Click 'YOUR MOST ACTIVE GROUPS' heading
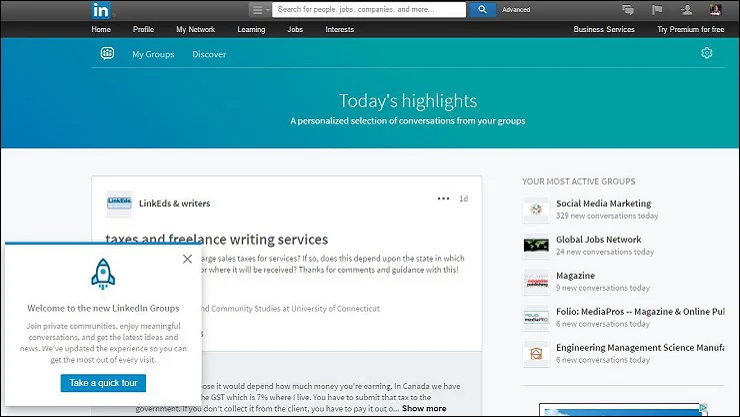The height and width of the screenshot is (417, 740). coord(579,181)
